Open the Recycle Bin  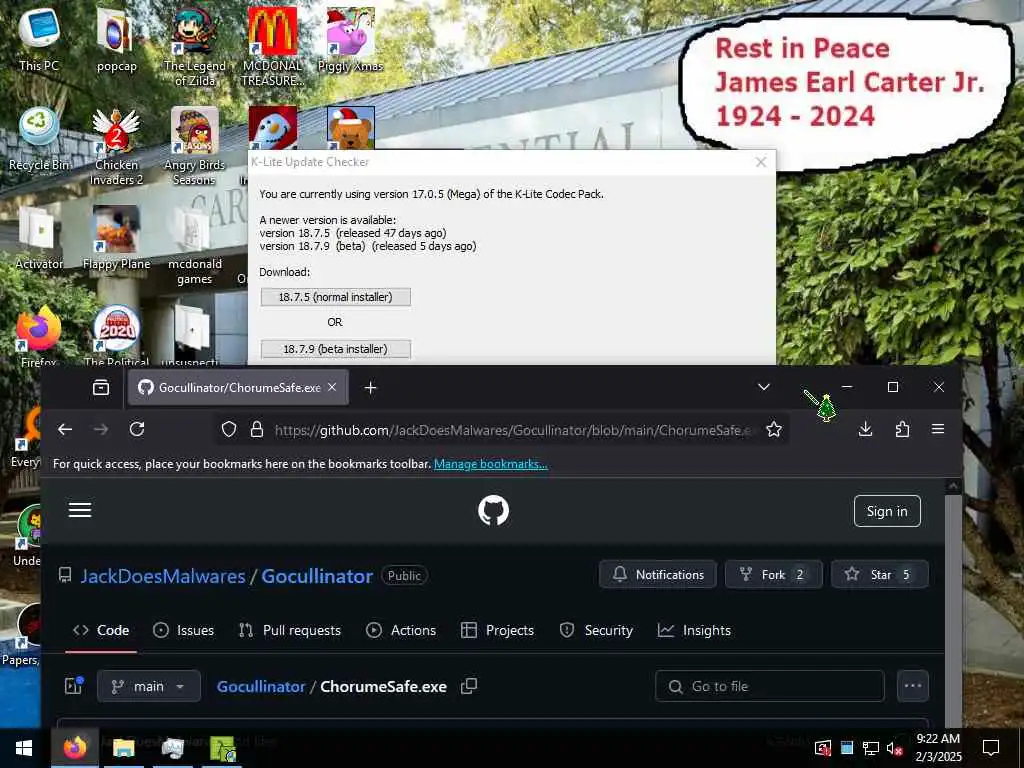(39, 138)
